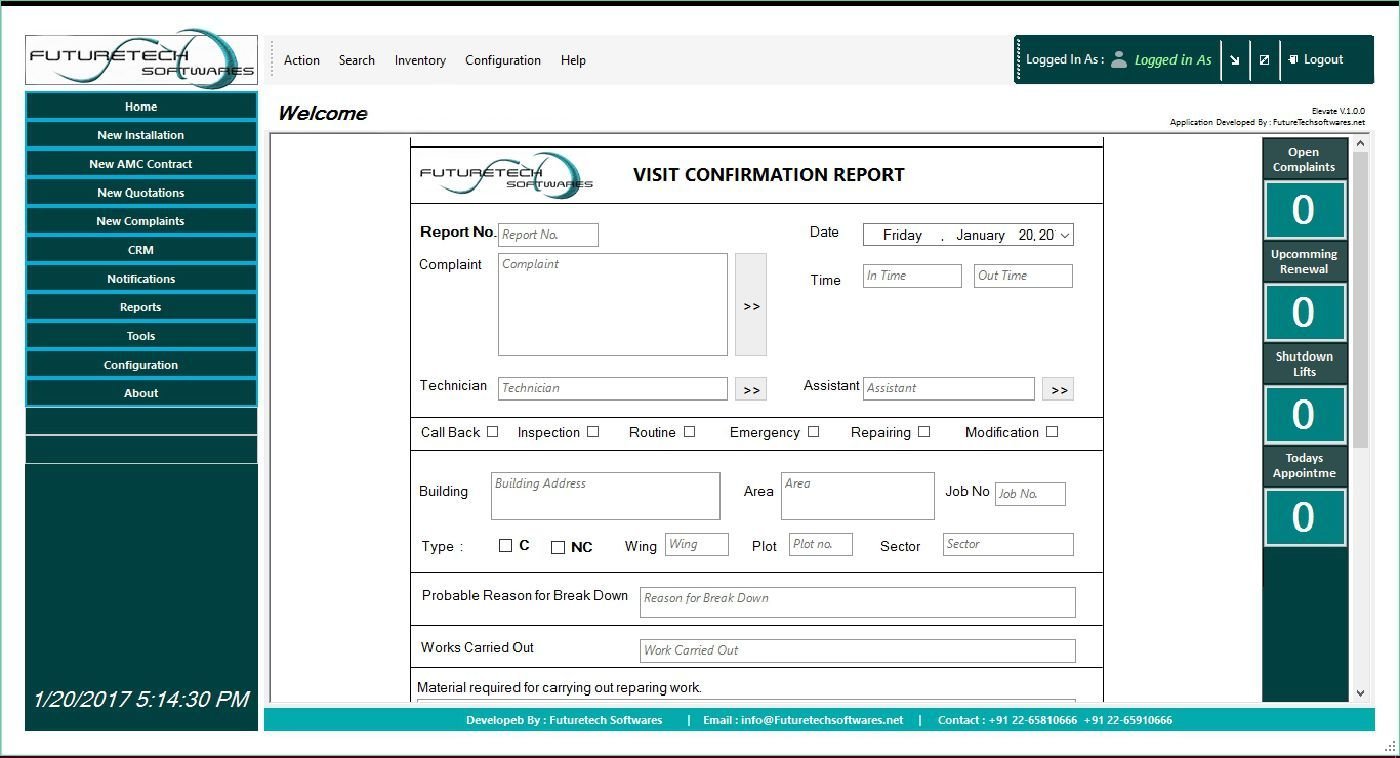The width and height of the screenshot is (1400, 758).
Task: Focus the Technician input field
Action: (x=613, y=389)
